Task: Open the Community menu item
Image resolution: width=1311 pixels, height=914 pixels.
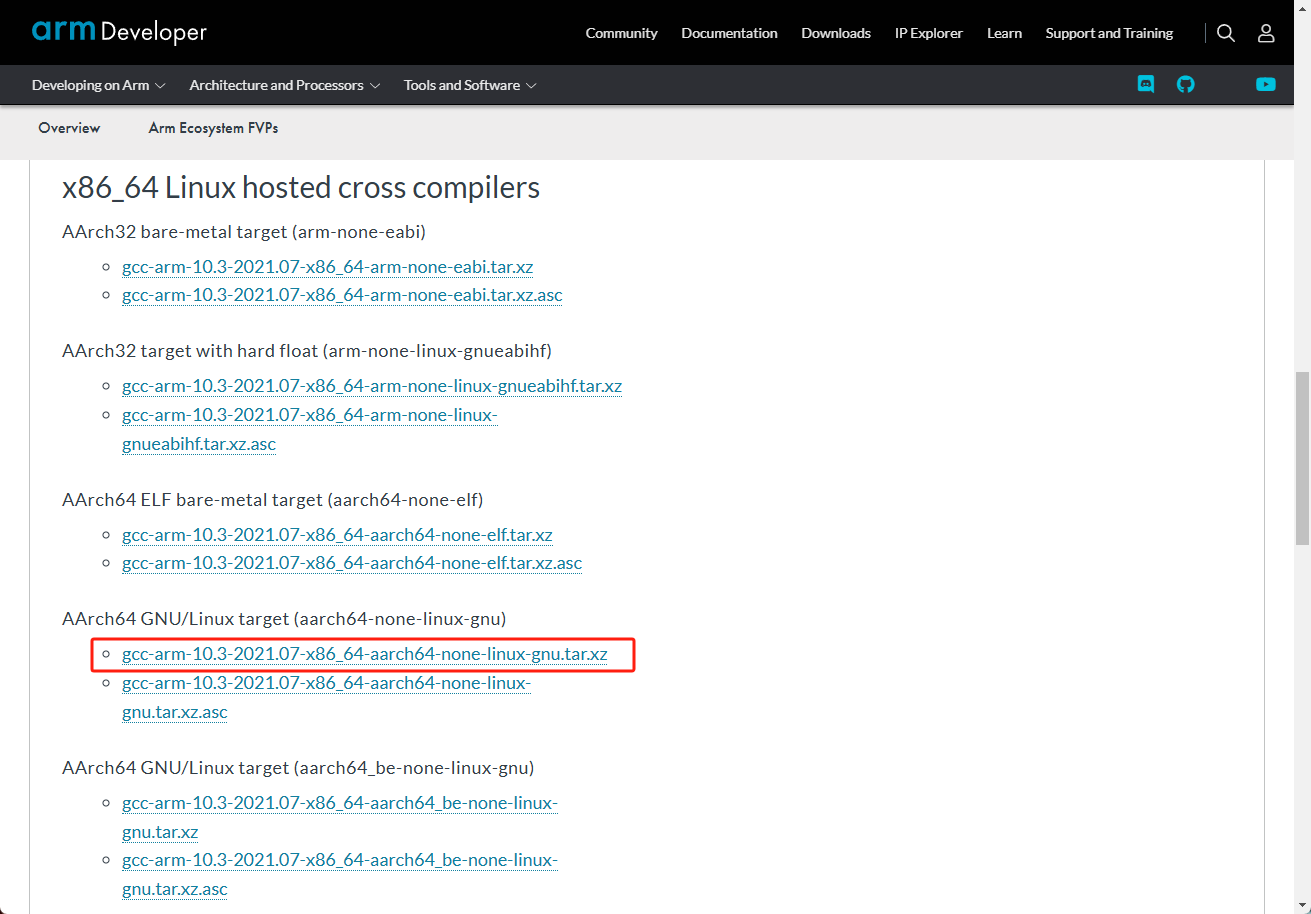Action: [621, 33]
